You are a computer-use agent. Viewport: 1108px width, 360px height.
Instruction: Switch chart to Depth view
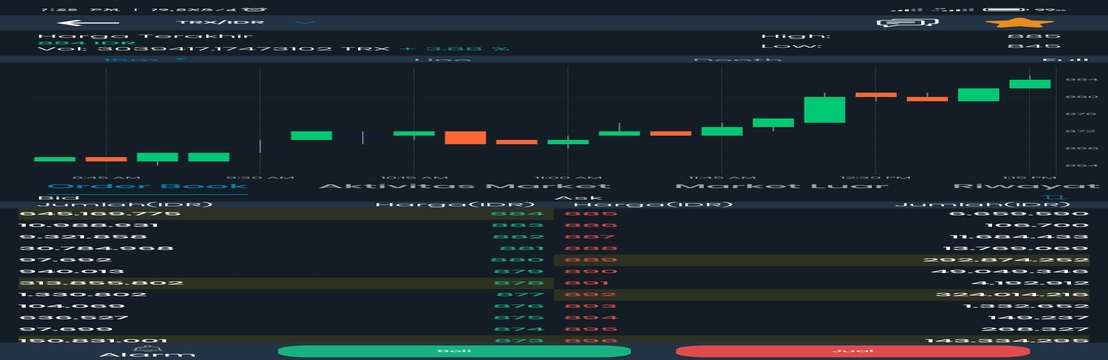737,60
